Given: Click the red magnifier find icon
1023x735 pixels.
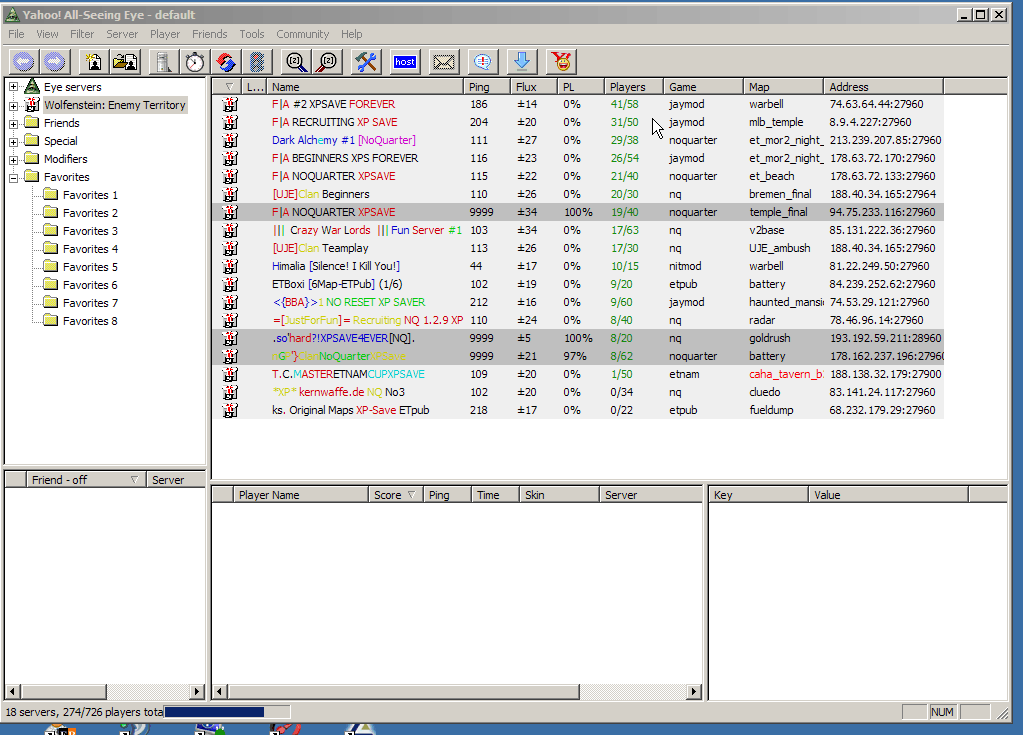Looking at the screenshot, I should [x=328, y=62].
